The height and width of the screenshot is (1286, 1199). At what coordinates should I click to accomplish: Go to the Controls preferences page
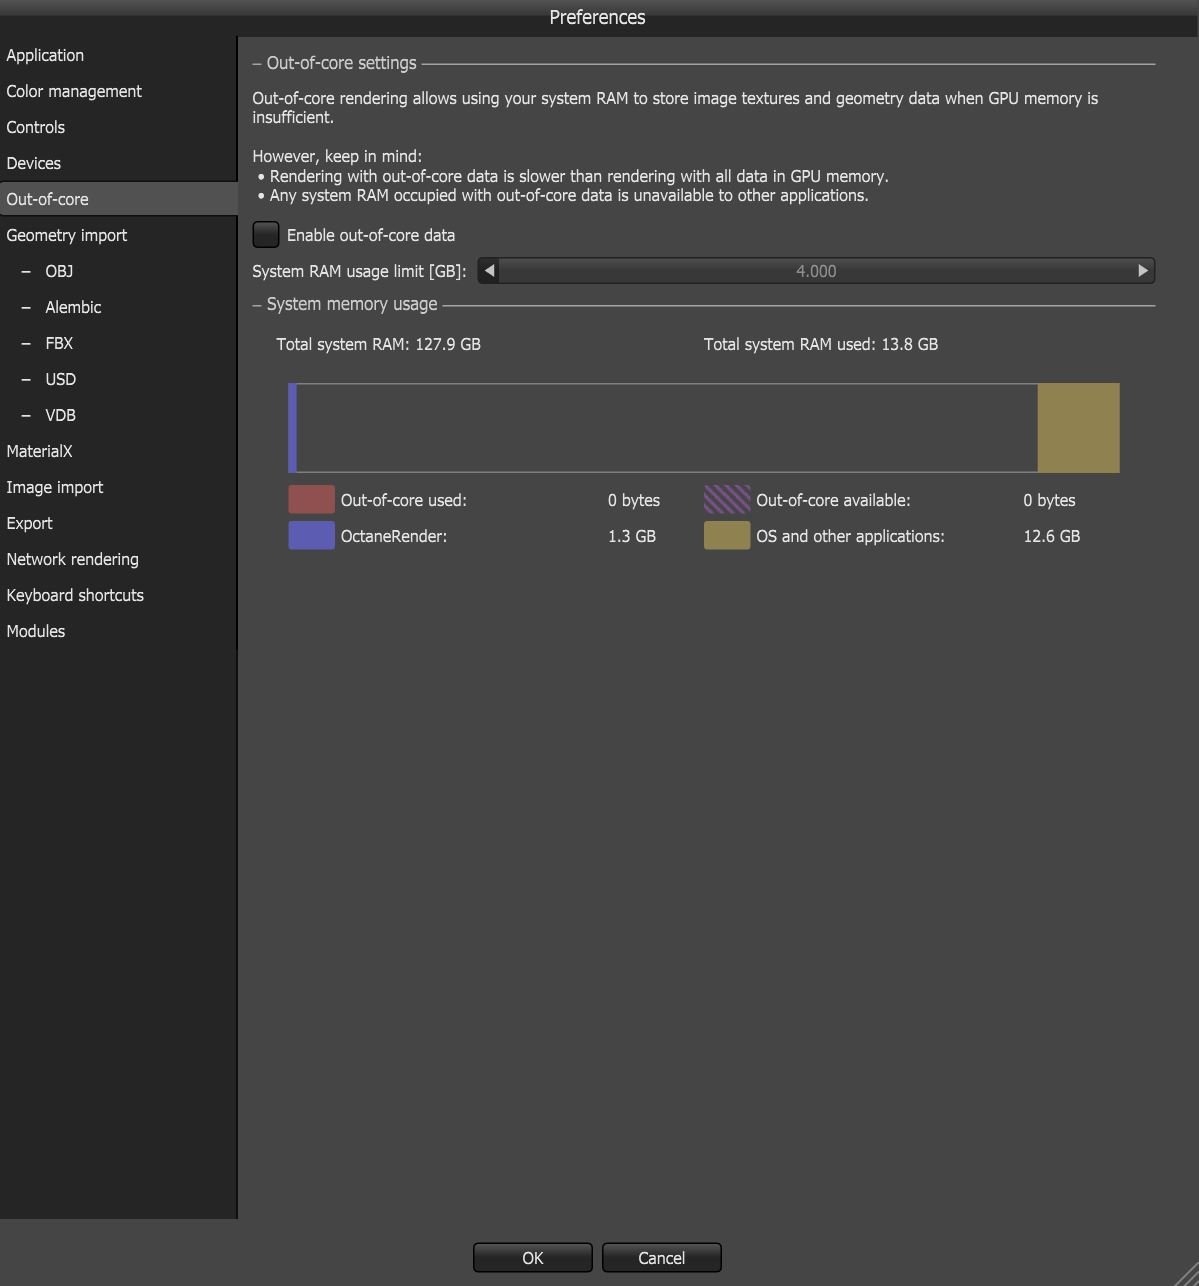coord(36,127)
